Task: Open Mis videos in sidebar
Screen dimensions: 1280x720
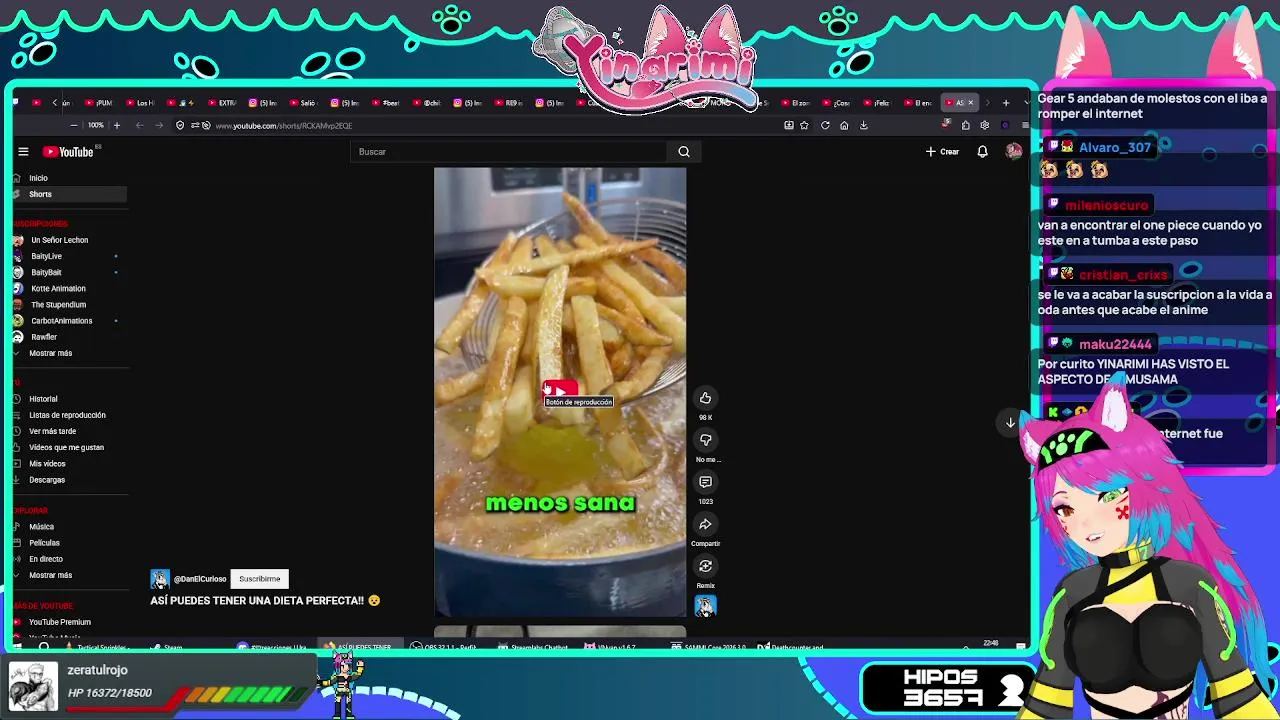Action: tap(47, 464)
